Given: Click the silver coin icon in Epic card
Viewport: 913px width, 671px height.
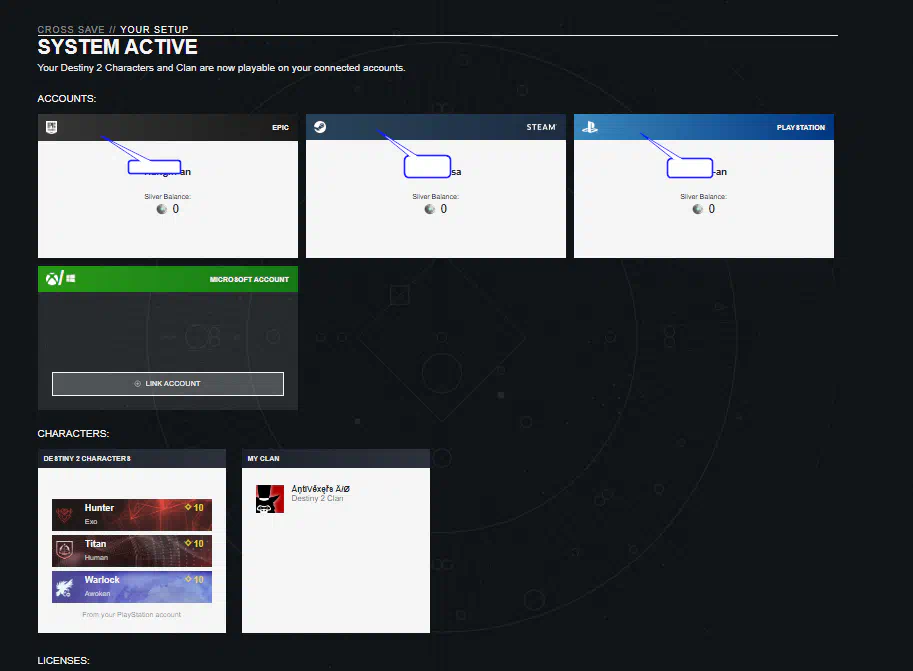Looking at the screenshot, I should 162,209.
